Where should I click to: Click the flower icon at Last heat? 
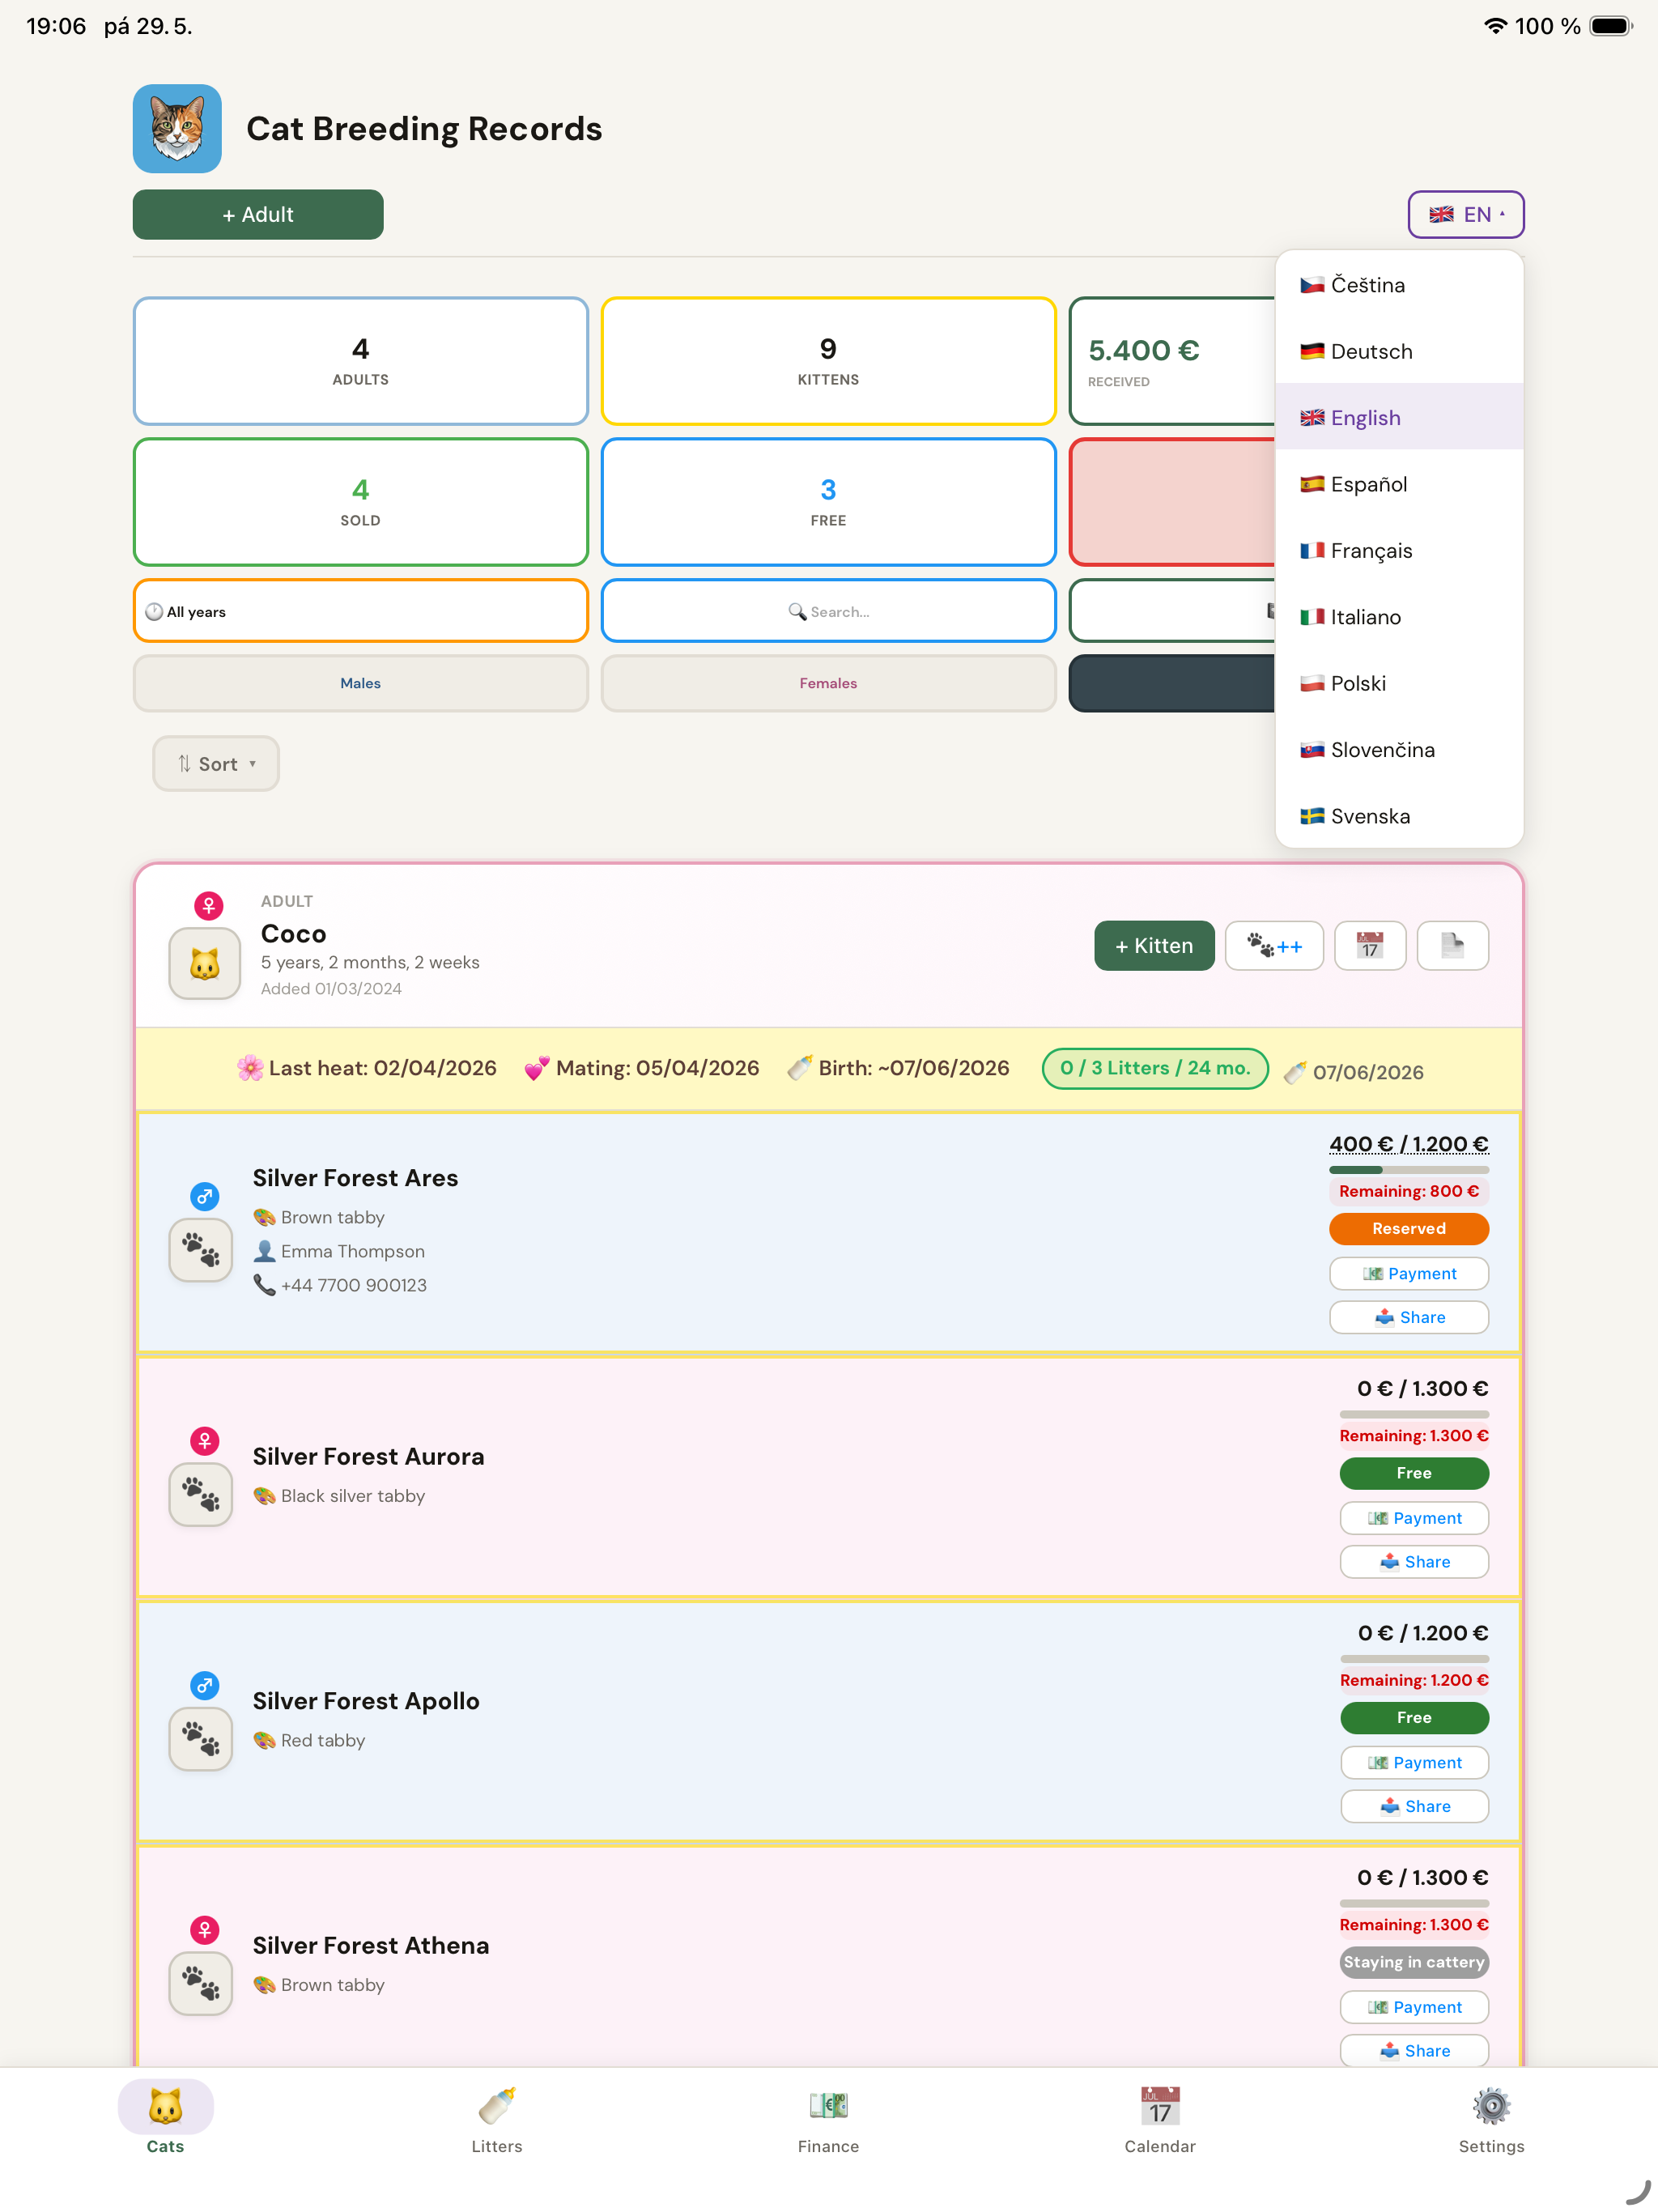[x=250, y=1068]
